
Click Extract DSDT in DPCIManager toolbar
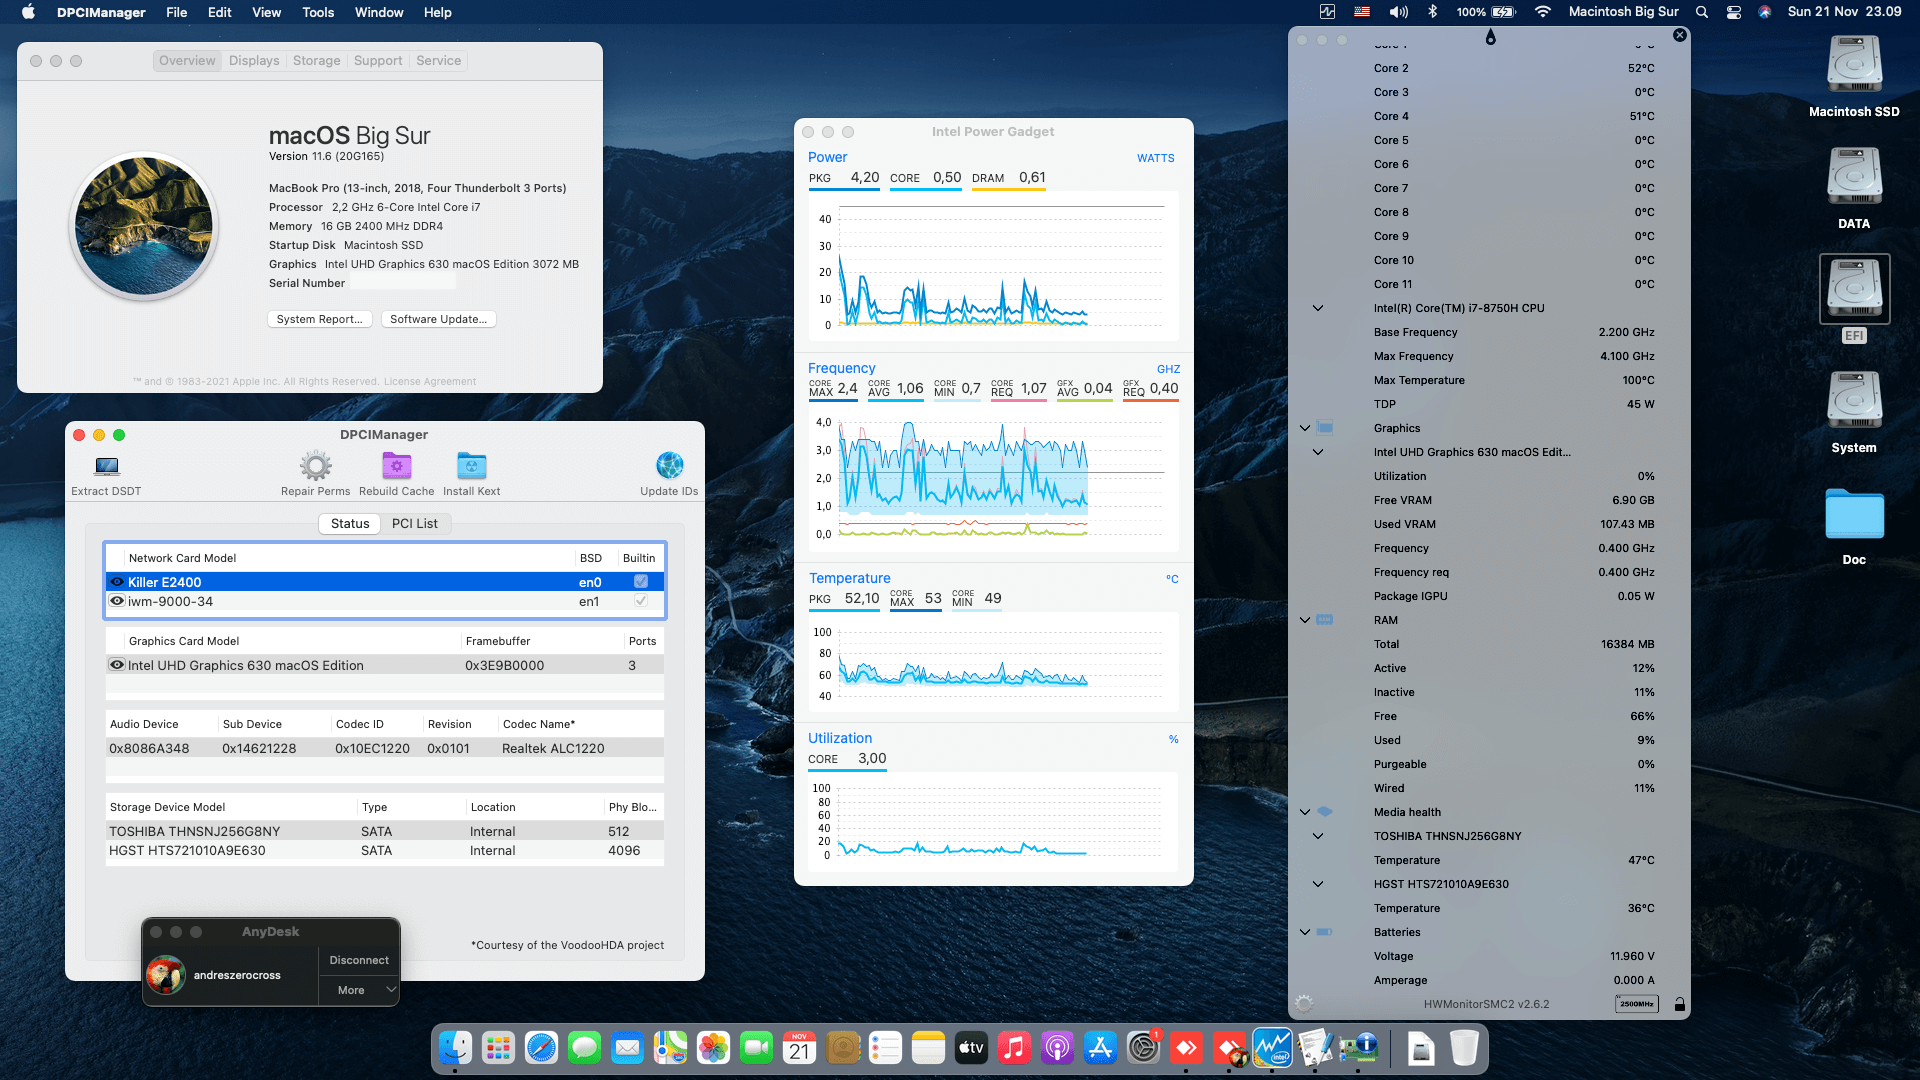click(106, 474)
